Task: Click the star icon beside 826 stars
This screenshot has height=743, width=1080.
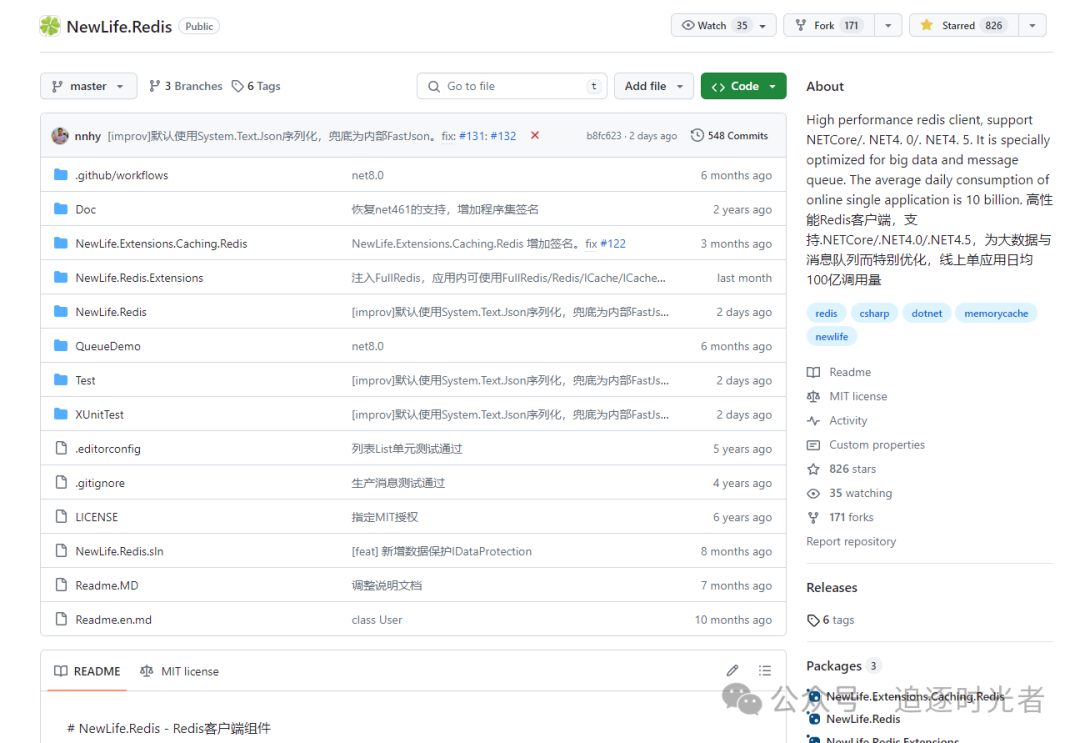Action: pos(813,469)
